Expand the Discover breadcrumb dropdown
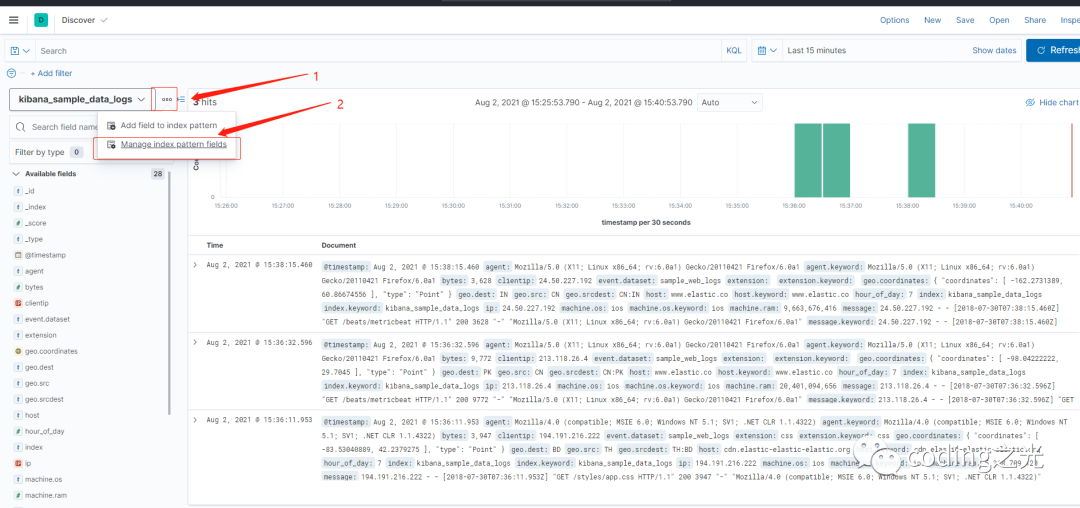This screenshot has height=508, width=1080. tap(85, 20)
